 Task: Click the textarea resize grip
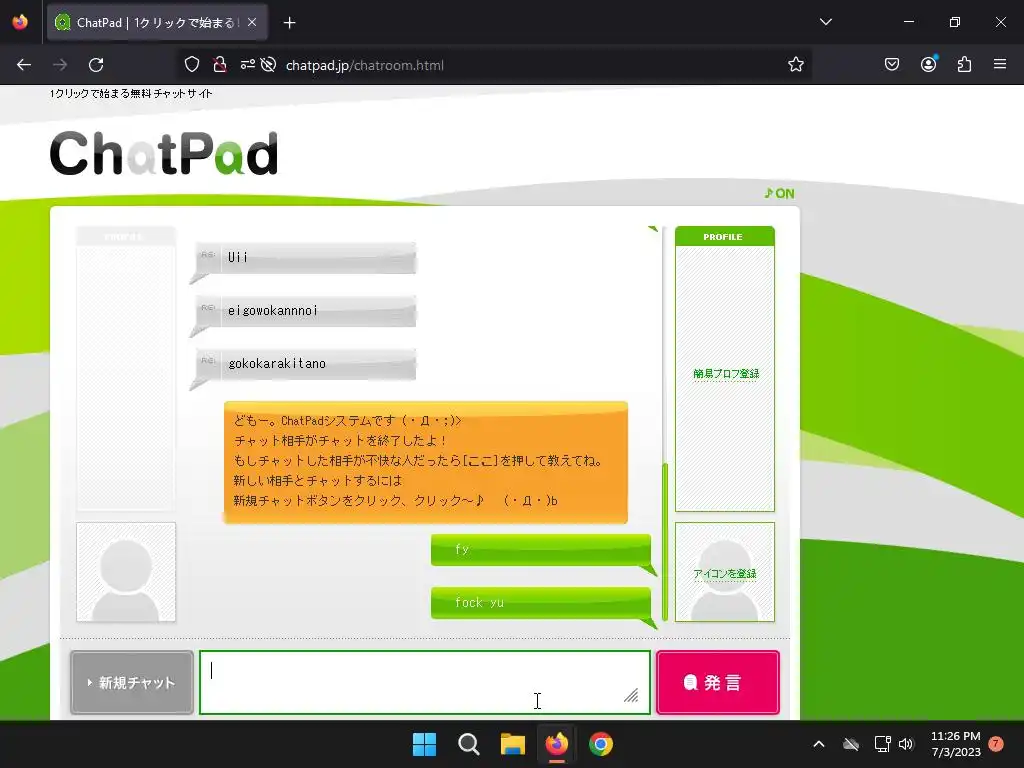(x=631, y=696)
